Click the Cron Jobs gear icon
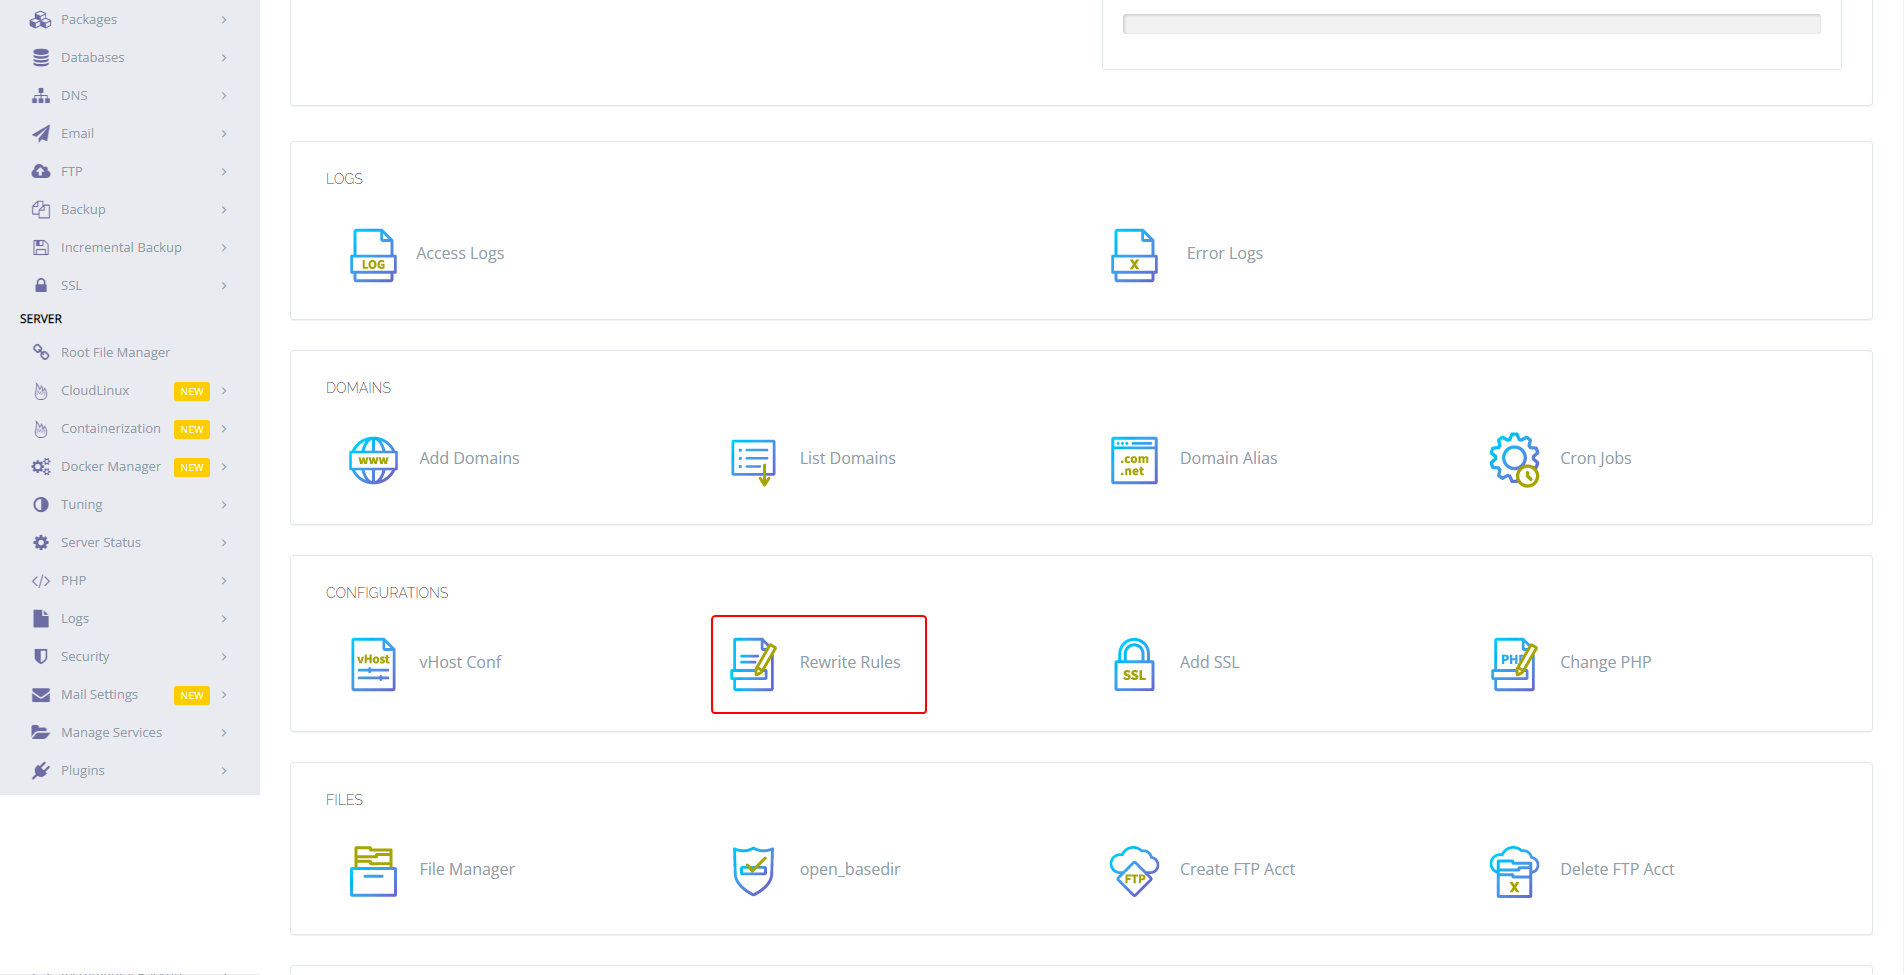The height and width of the screenshot is (975, 1904). 1514,460
